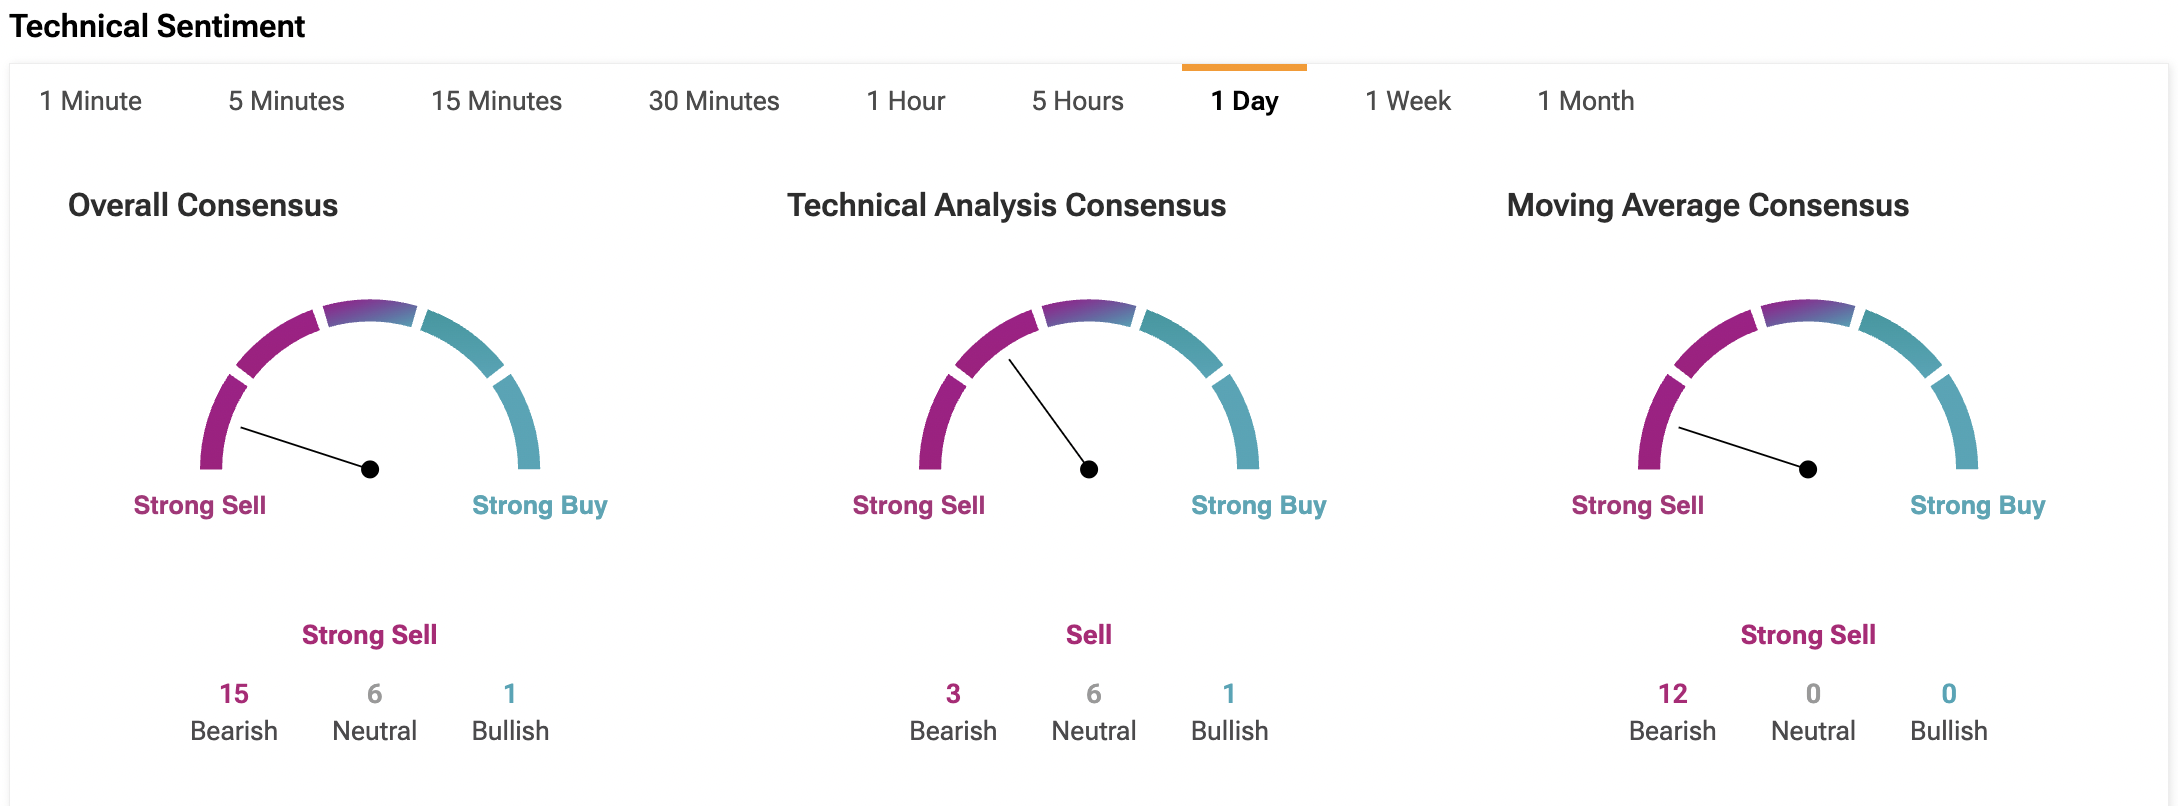2178x806 pixels.
Task: Click the active 1 Day tab
Action: (x=1244, y=101)
